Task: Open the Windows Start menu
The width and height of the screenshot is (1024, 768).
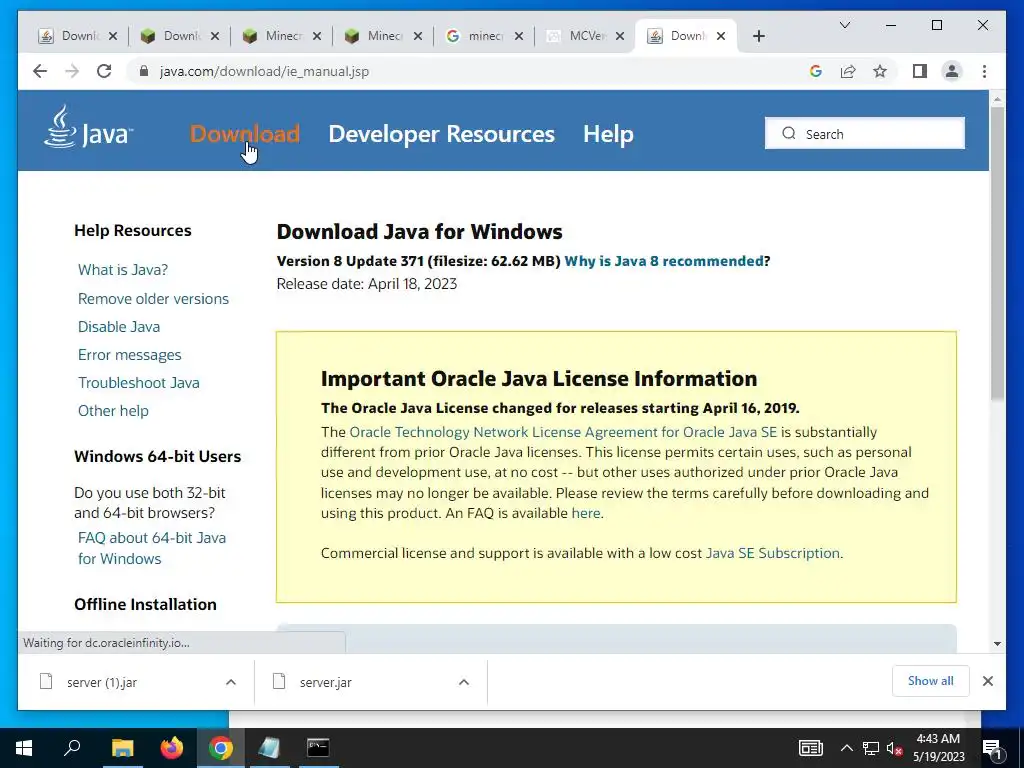Action: [24, 748]
